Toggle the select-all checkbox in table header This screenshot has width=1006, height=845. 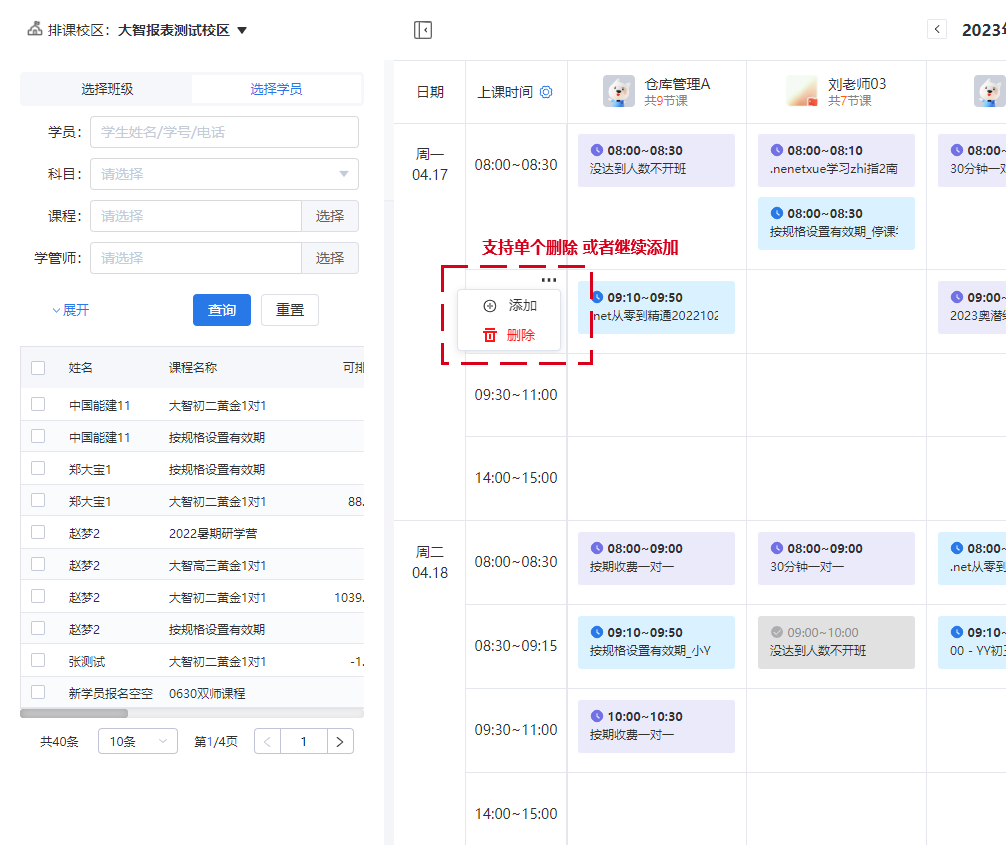point(38,368)
